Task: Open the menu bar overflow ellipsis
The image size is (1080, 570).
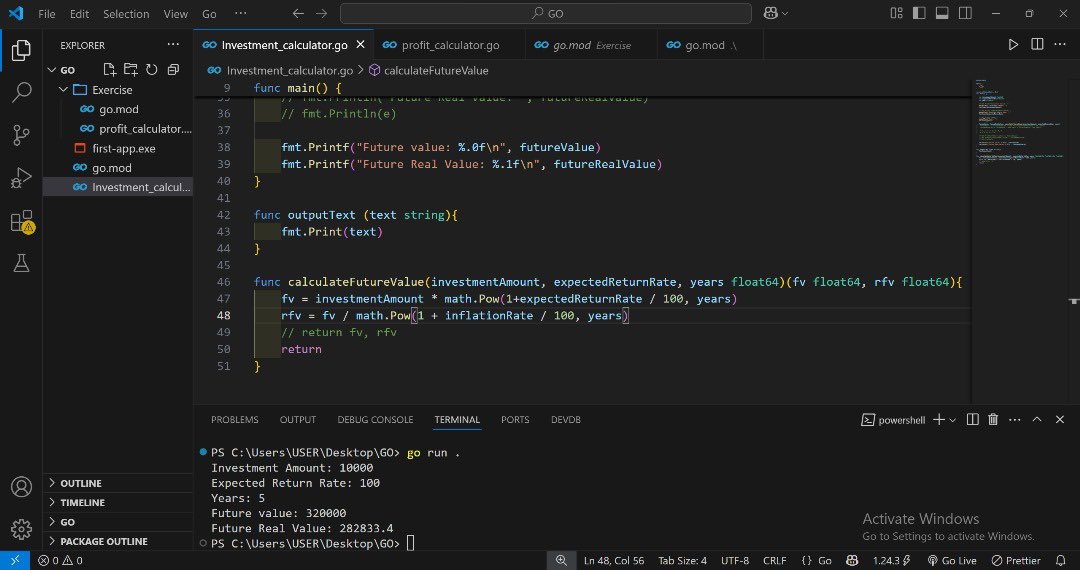Action: (x=240, y=14)
